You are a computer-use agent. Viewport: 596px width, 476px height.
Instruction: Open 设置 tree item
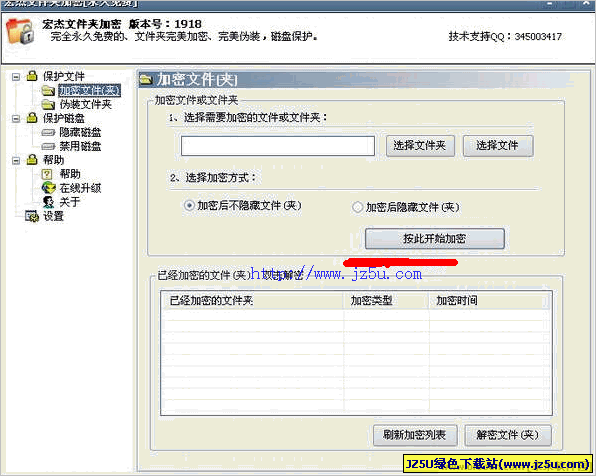tap(53, 216)
